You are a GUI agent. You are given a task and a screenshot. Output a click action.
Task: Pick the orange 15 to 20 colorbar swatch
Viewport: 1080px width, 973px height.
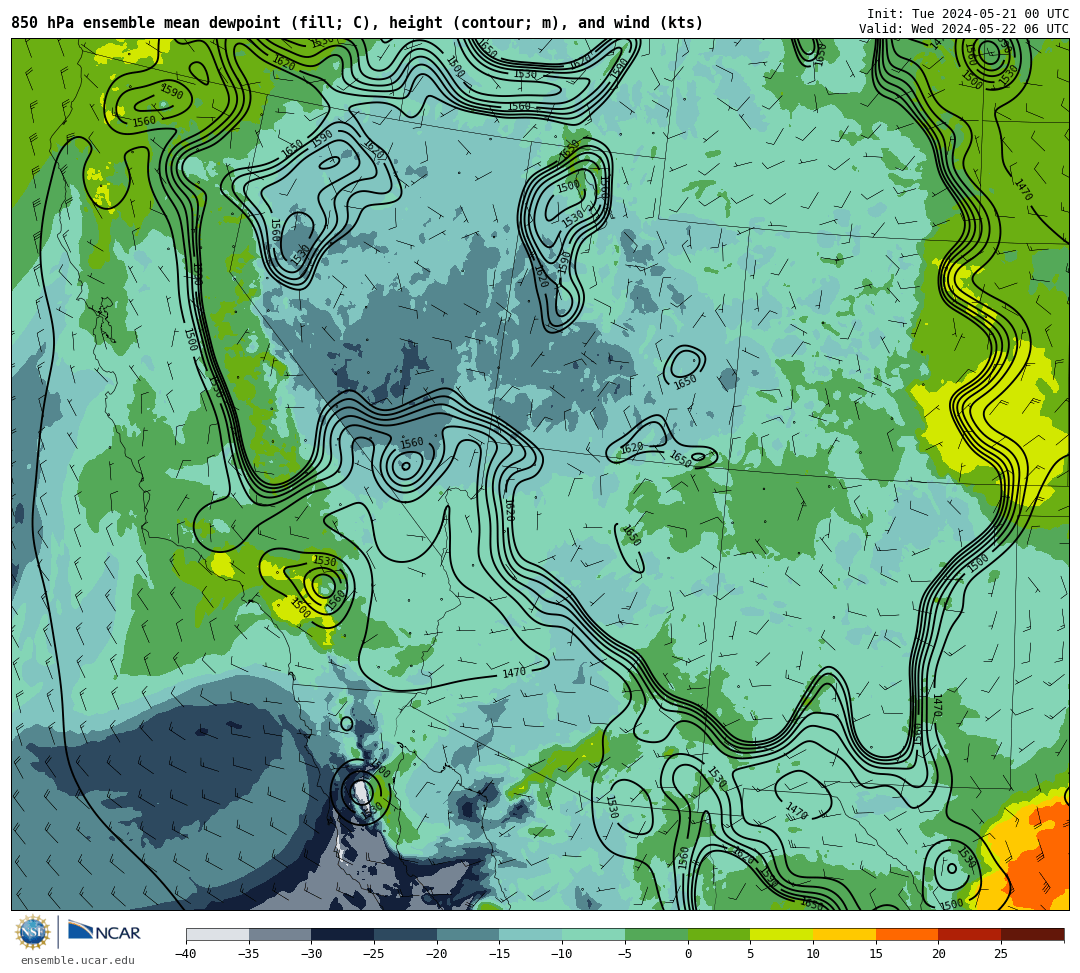pos(907,934)
